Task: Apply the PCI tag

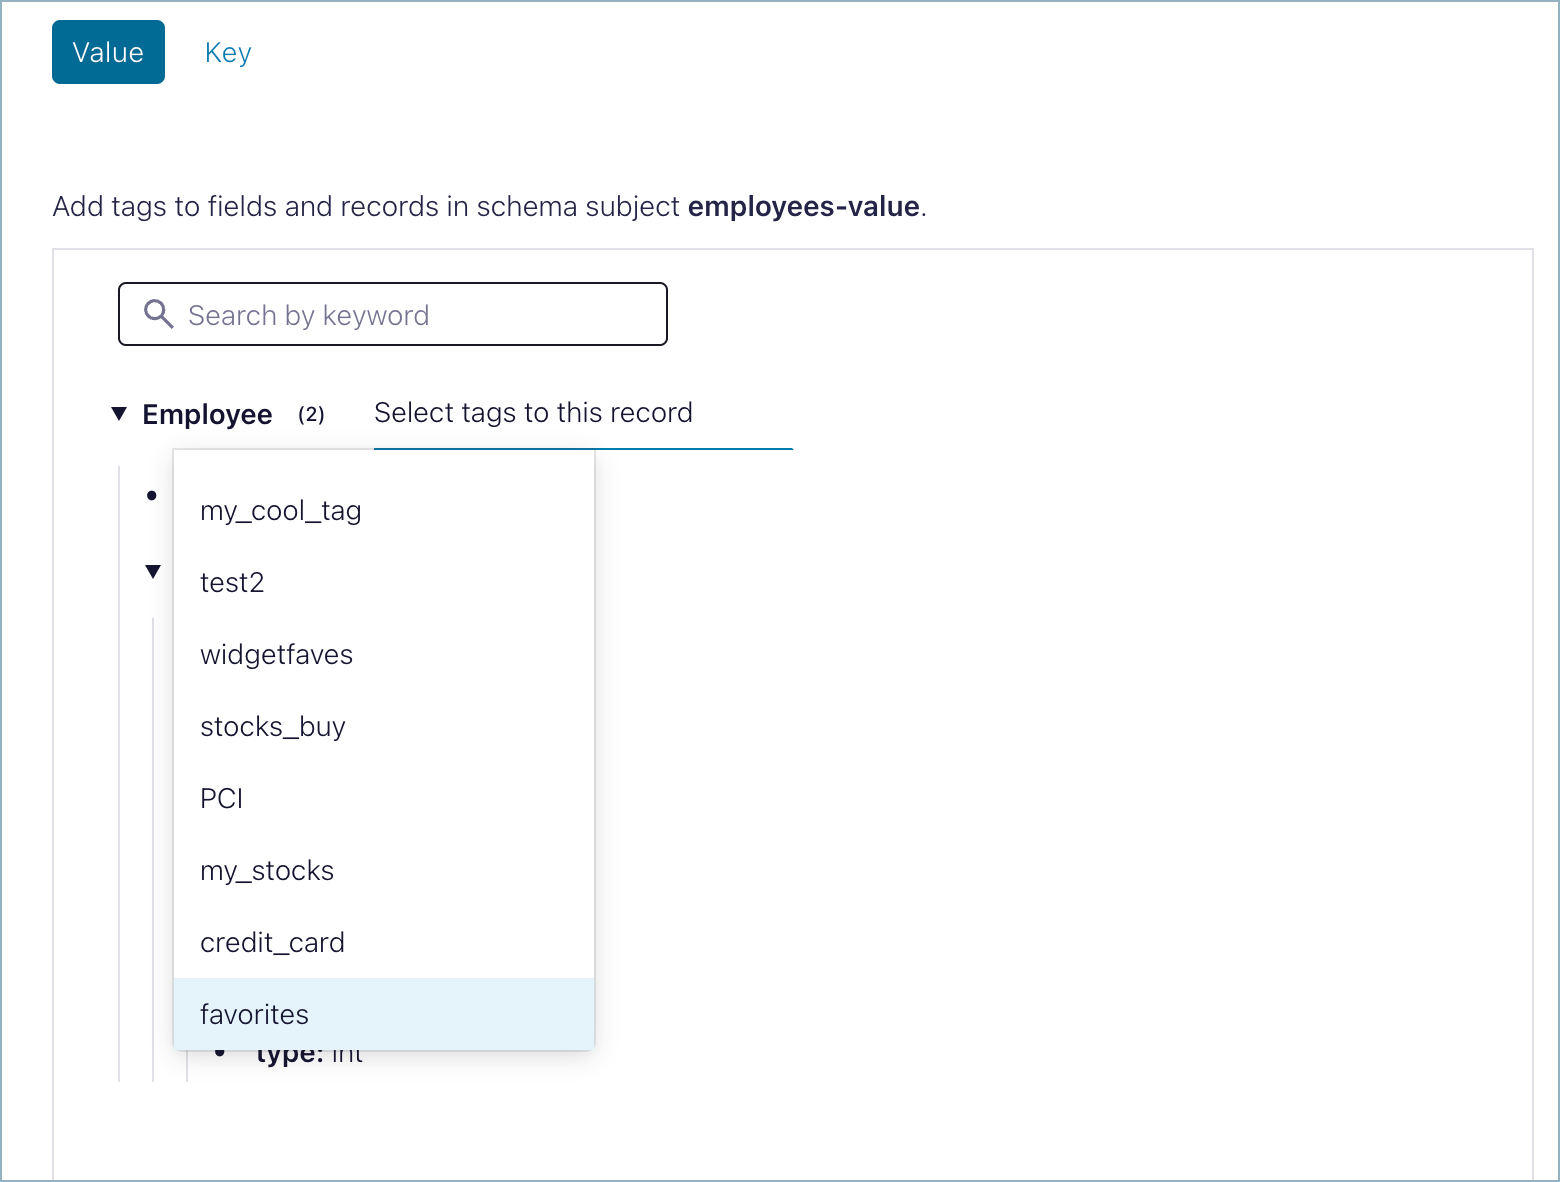Action: pos(222,799)
